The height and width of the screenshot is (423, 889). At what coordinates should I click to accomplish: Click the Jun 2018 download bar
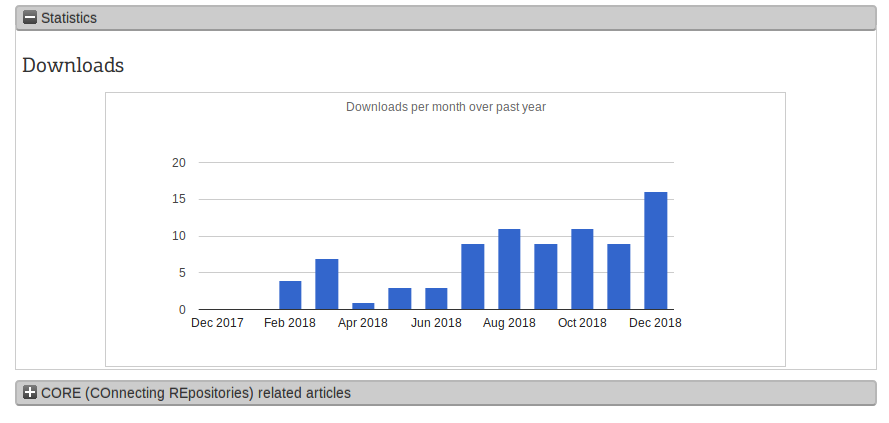click(436, 298)
